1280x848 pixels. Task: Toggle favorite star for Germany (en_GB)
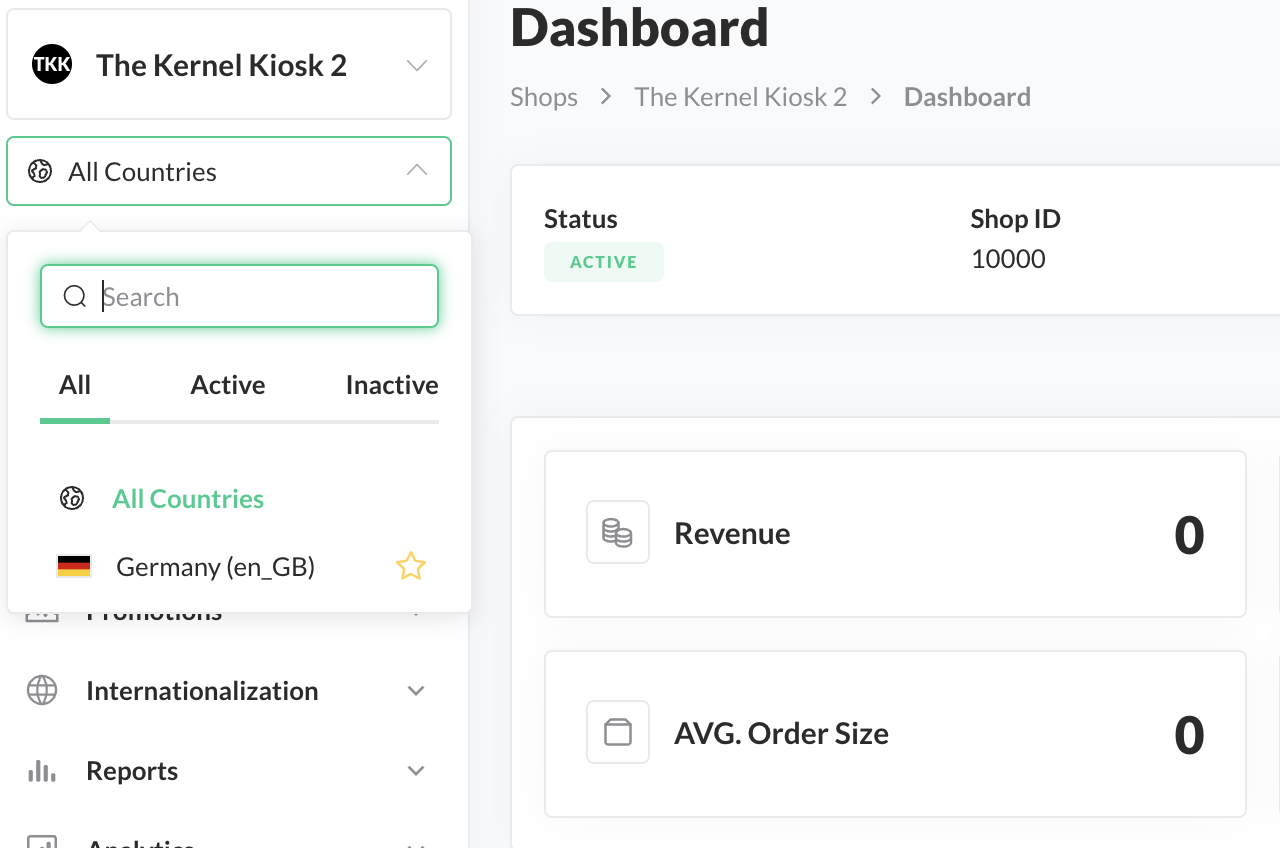[x=410, y=567]
